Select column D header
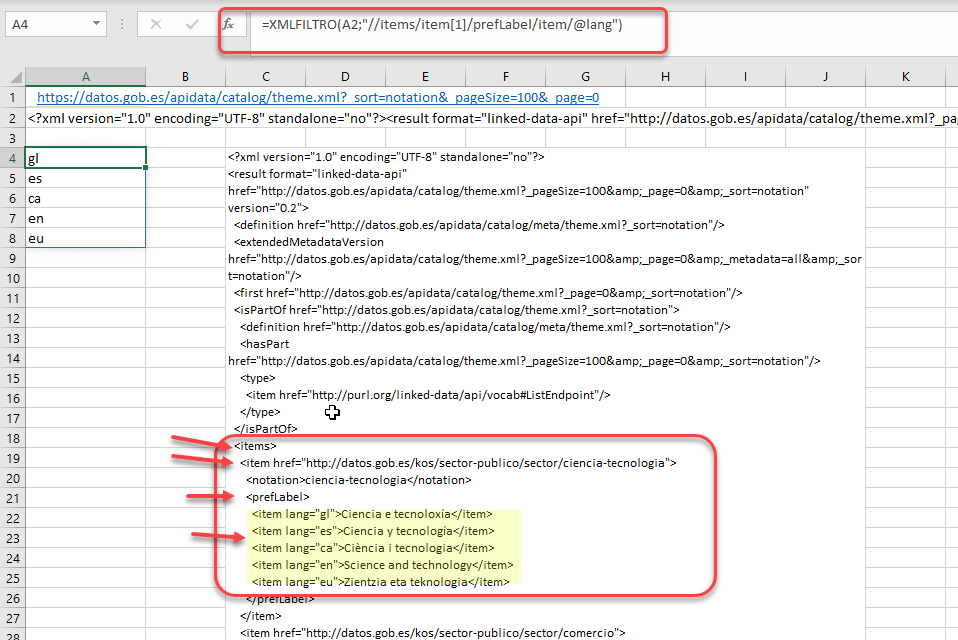 (345, 76)
